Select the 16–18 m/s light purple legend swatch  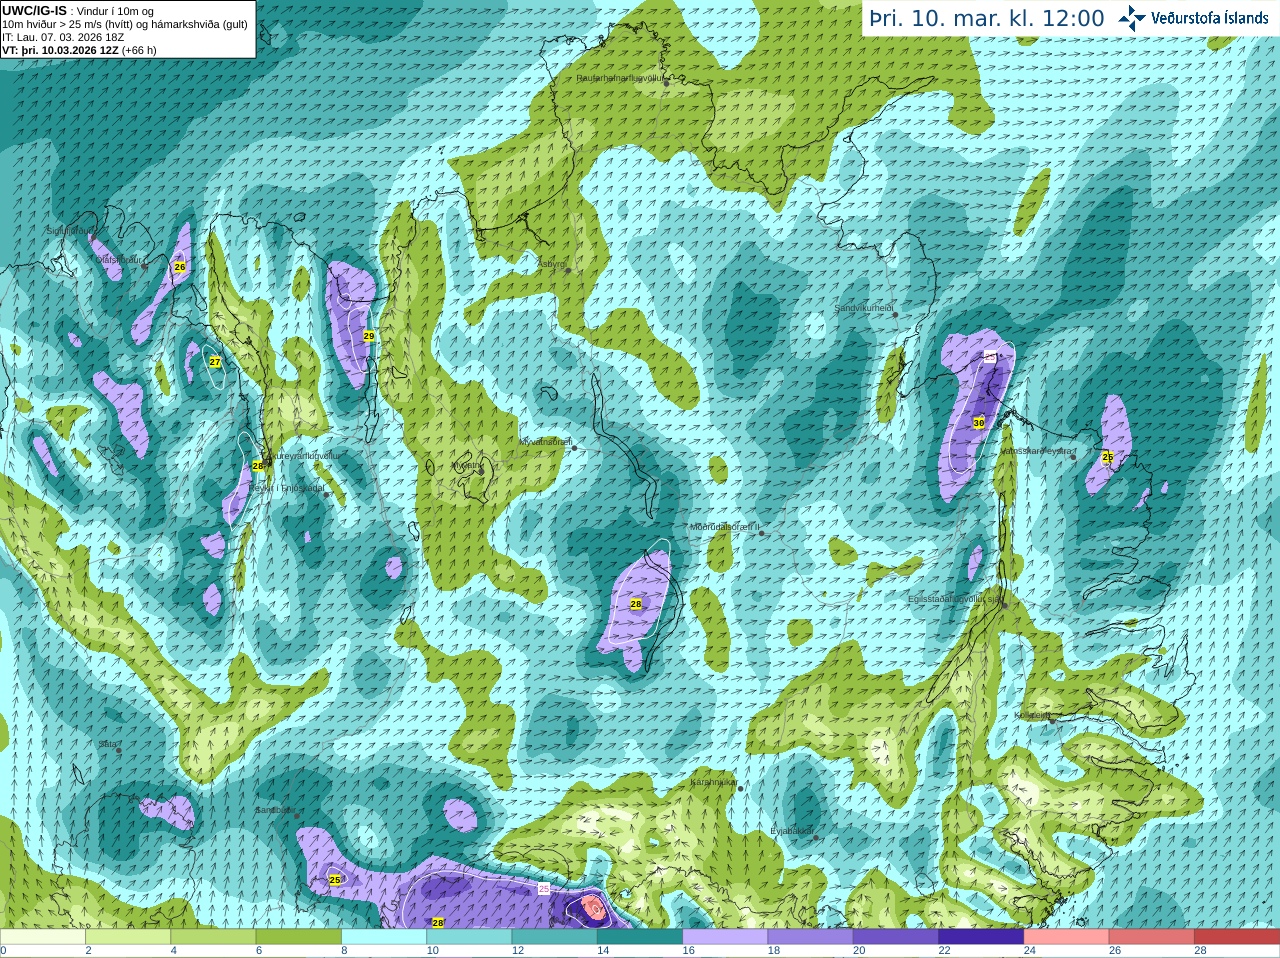725,937
